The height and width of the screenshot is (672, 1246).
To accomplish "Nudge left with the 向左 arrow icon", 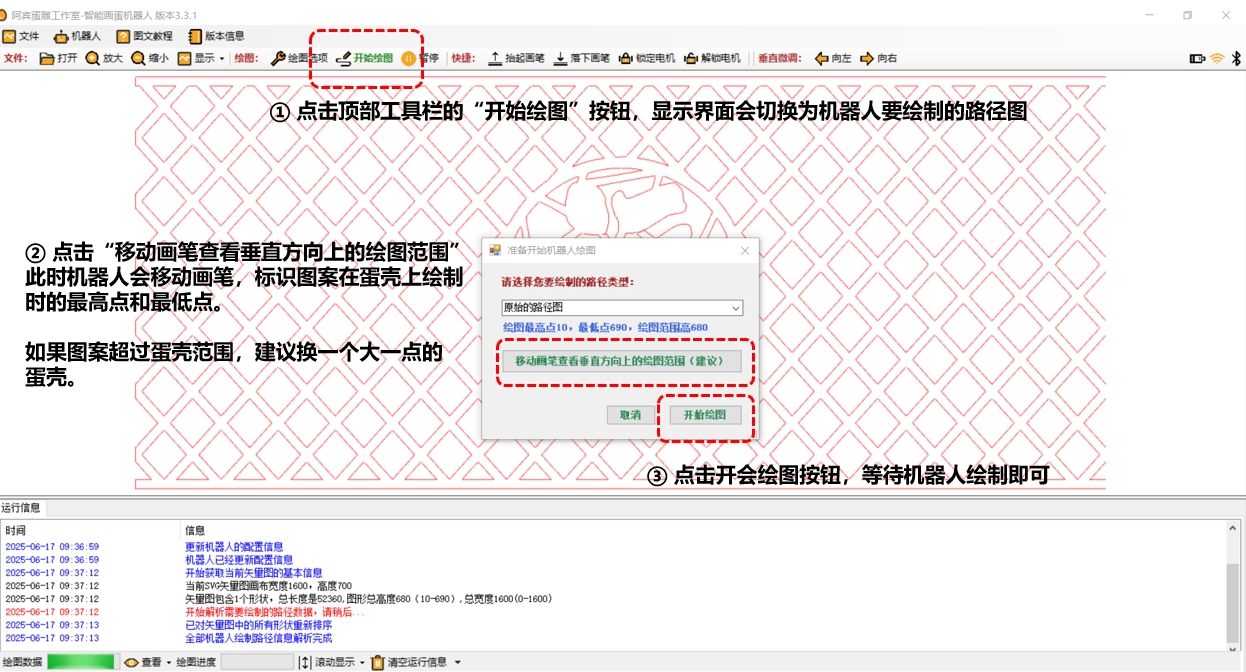I will pyautogui.click(x=821, y=58).
